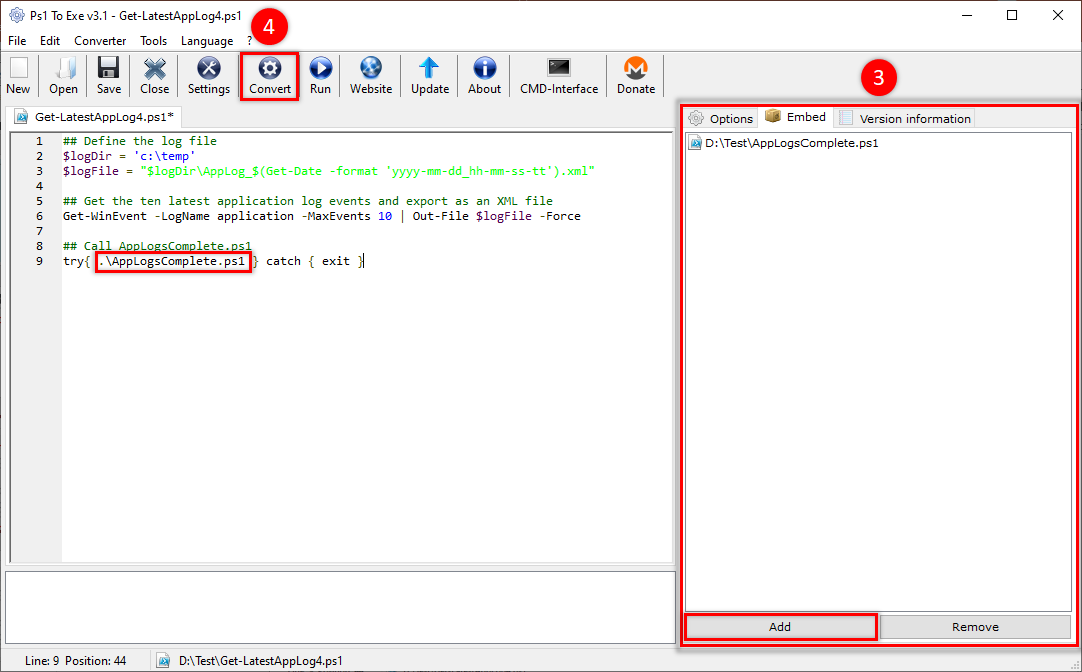This screenshot has height=672, width=1082.
Task: Click the '## Define the log file' comment
Action: point(139,141)
